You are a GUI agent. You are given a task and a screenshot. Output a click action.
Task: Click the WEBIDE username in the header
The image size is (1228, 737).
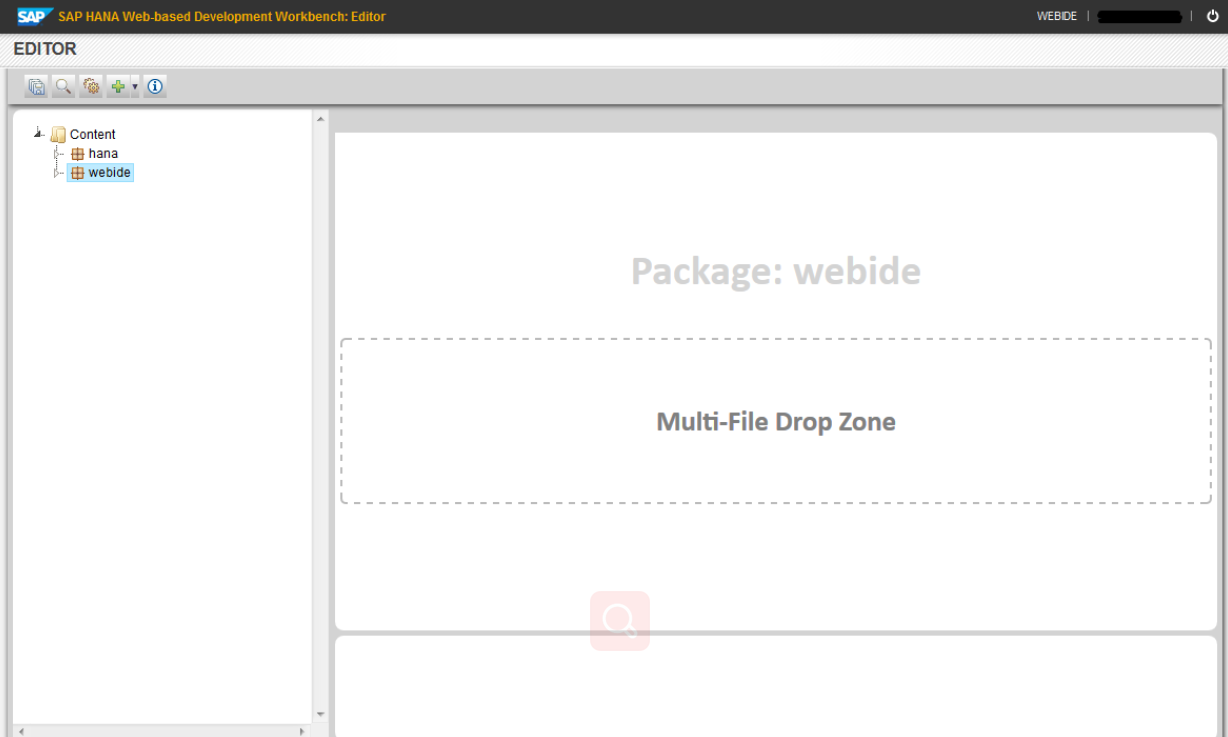tap(1056, 16)
